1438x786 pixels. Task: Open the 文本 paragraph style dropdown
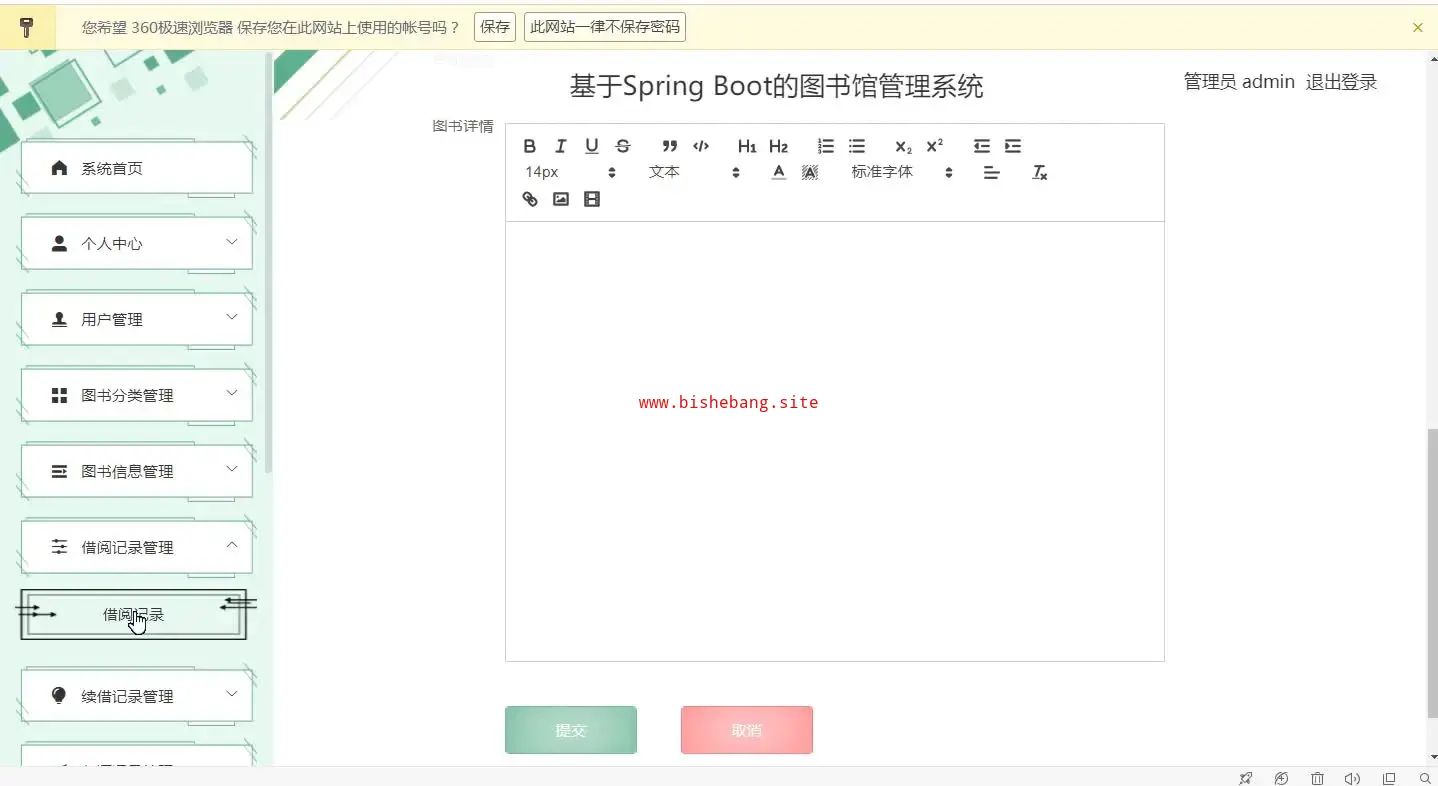[x=694, y=172]
